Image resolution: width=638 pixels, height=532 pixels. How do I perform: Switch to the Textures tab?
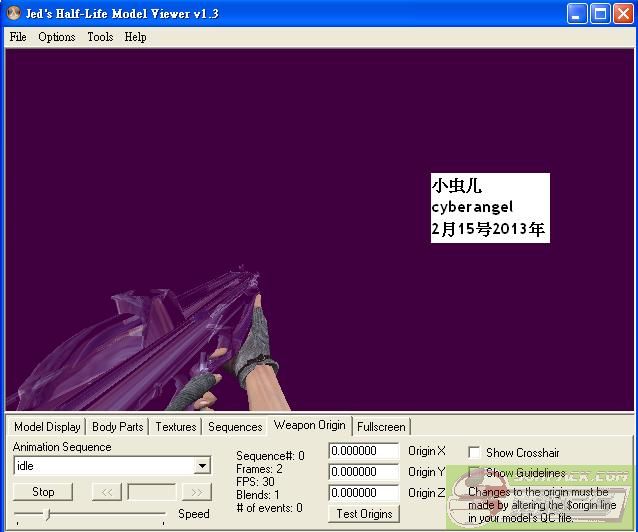(x=176, y=427)
